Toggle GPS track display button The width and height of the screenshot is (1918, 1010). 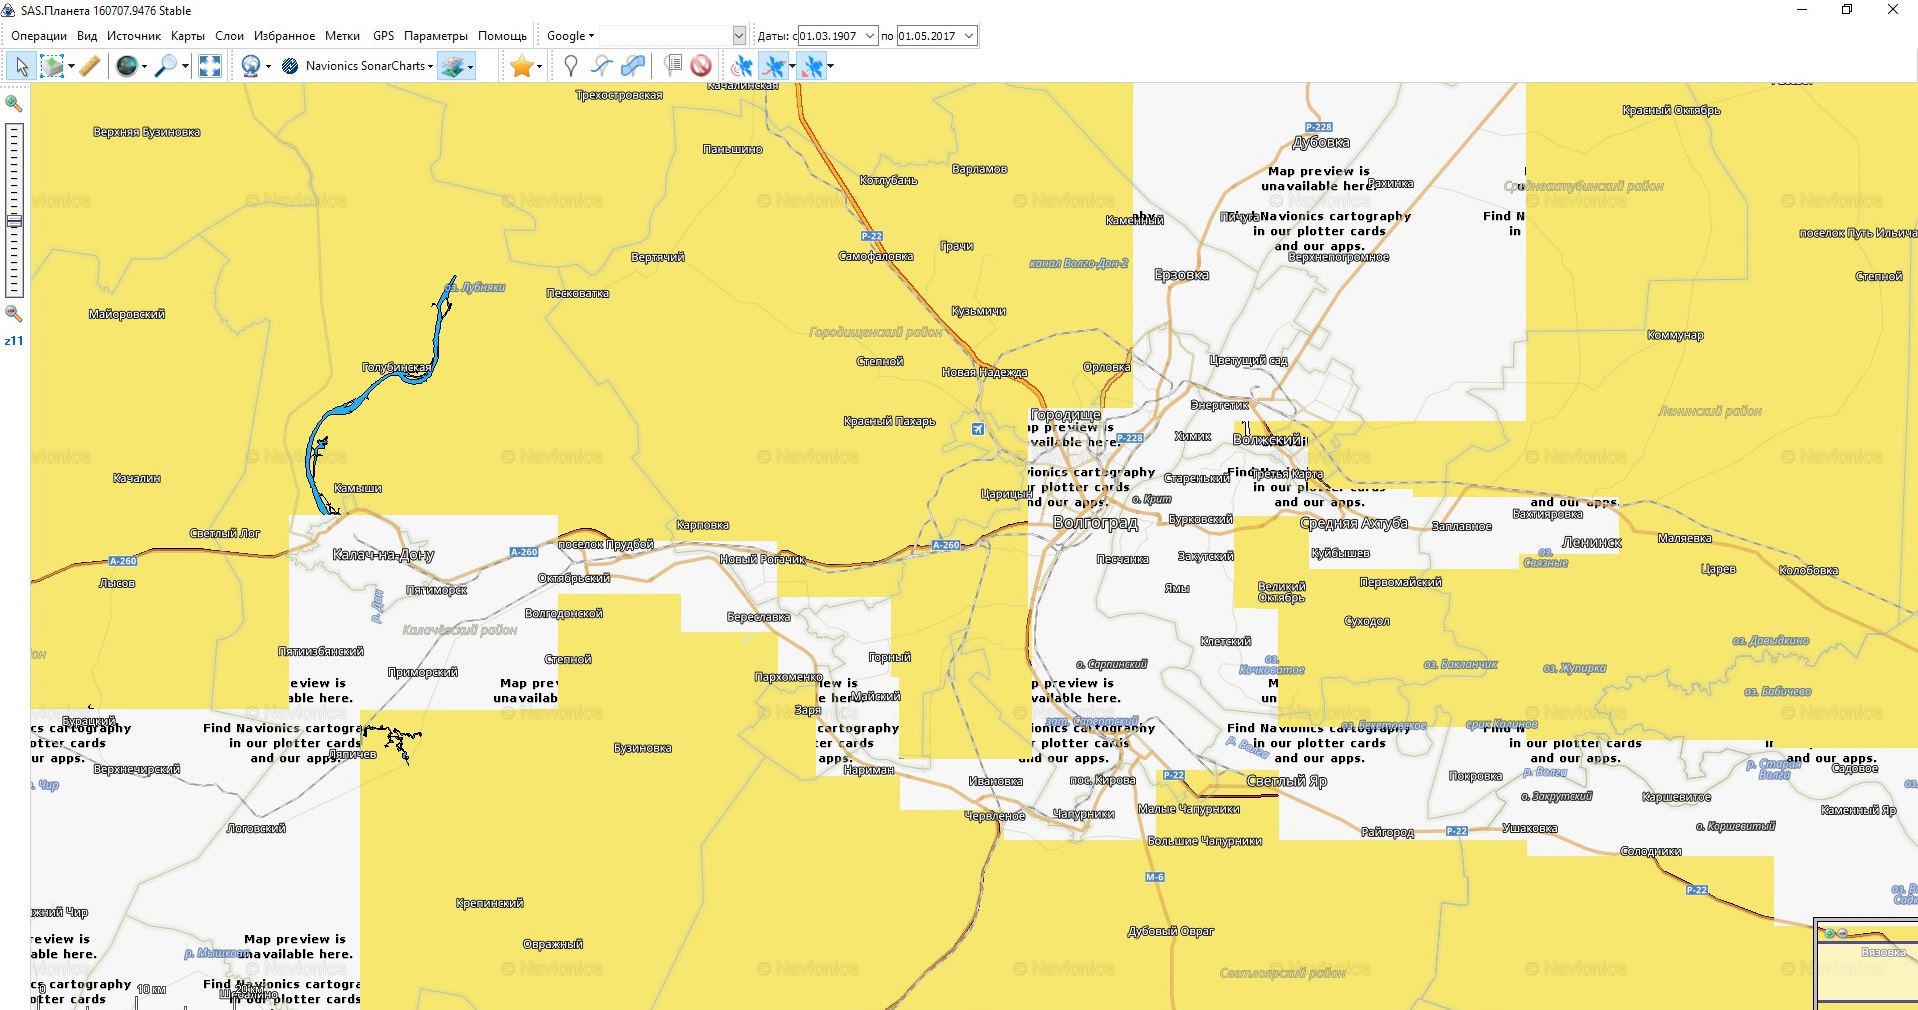tap(774, 66)
